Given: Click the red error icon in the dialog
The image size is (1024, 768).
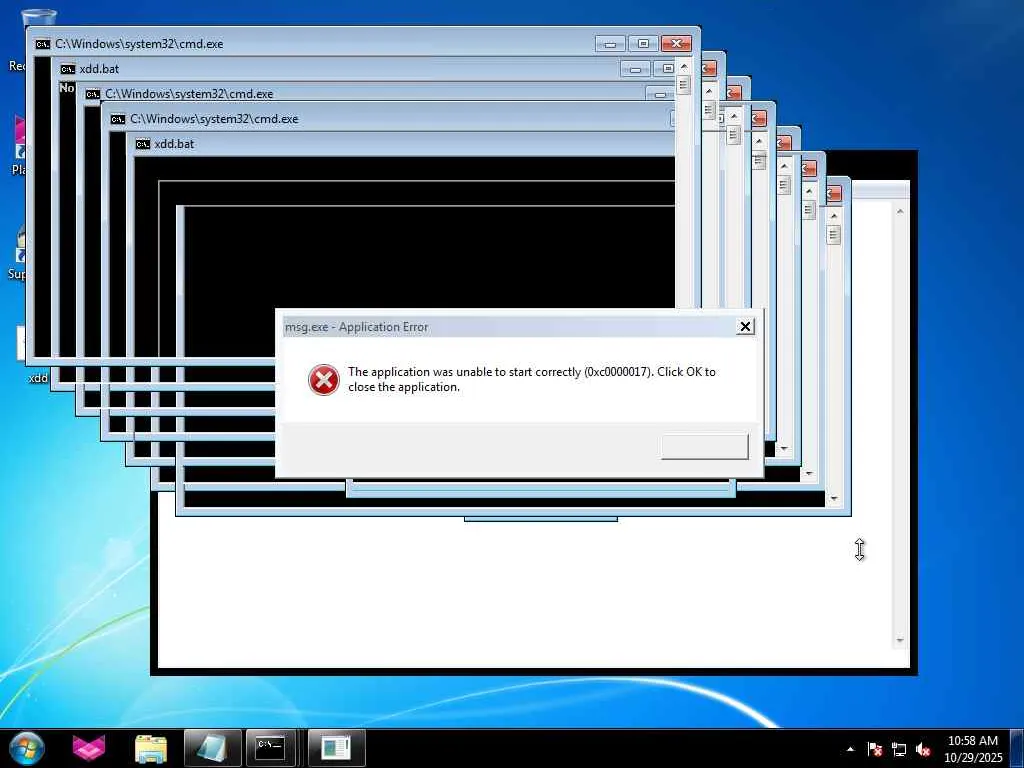Looking at the screenshot, I should click(x=324, y=380).
